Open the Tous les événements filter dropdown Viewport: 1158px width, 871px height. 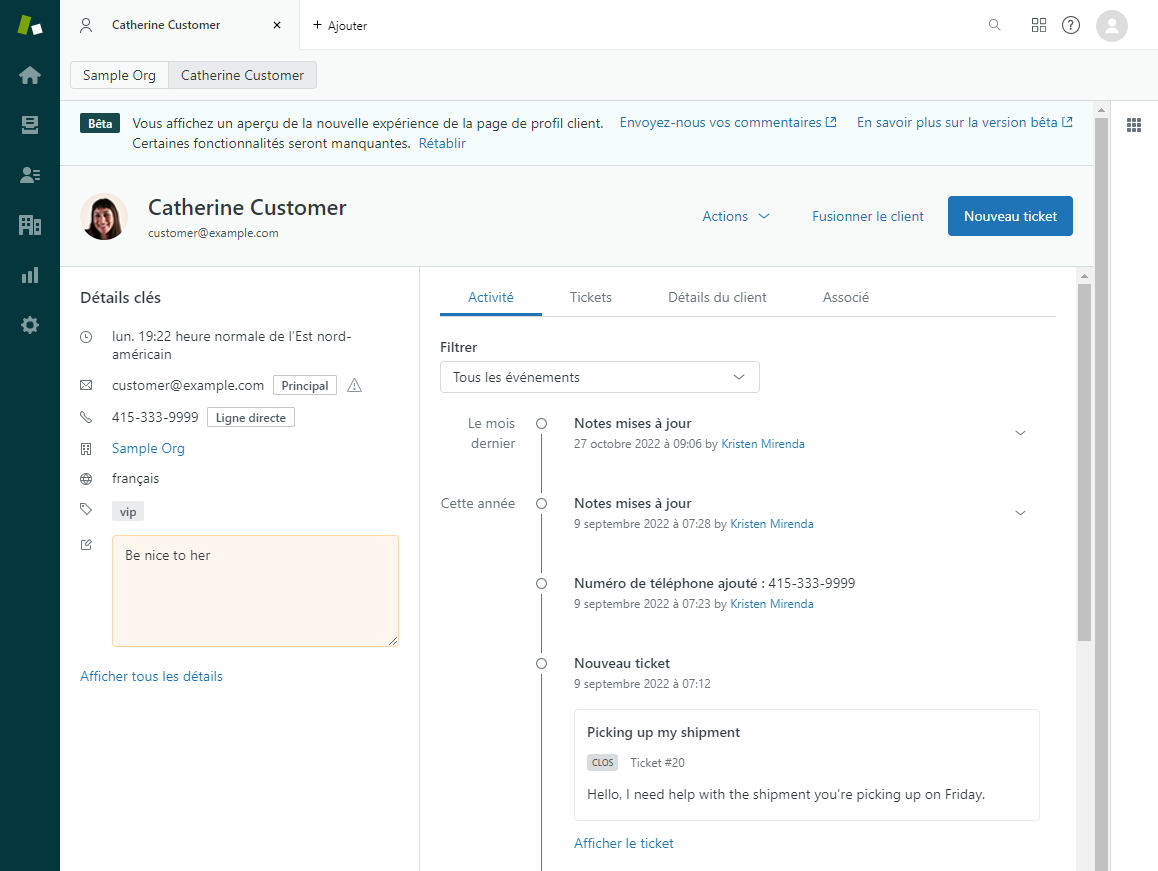click(600, 377)
